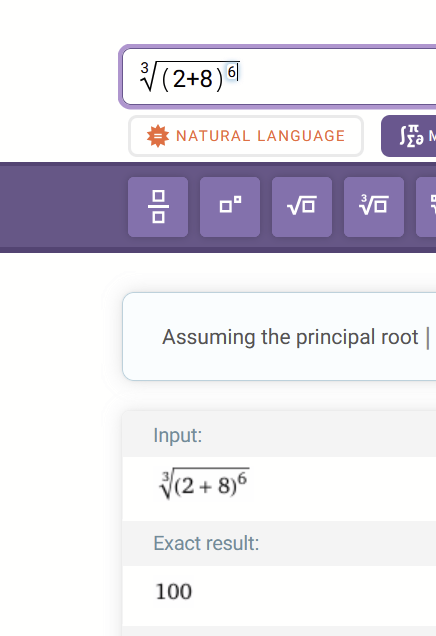Screen dimensions: 436x636
Task: Switch to Natural Language input mode
Action: pos(246,136)
